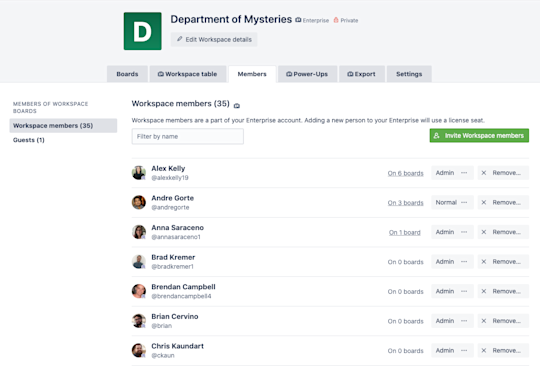The width and height of the screenshot is (540, 367).
Task: Click the name Alex Kelly
Action: pyautogui.click(x=168, y=168)
